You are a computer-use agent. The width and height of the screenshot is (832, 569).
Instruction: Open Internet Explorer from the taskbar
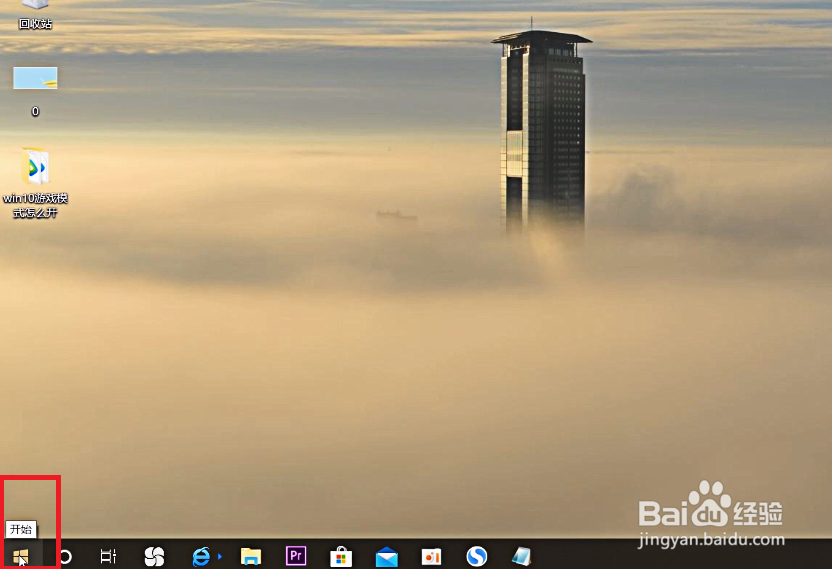201,556
